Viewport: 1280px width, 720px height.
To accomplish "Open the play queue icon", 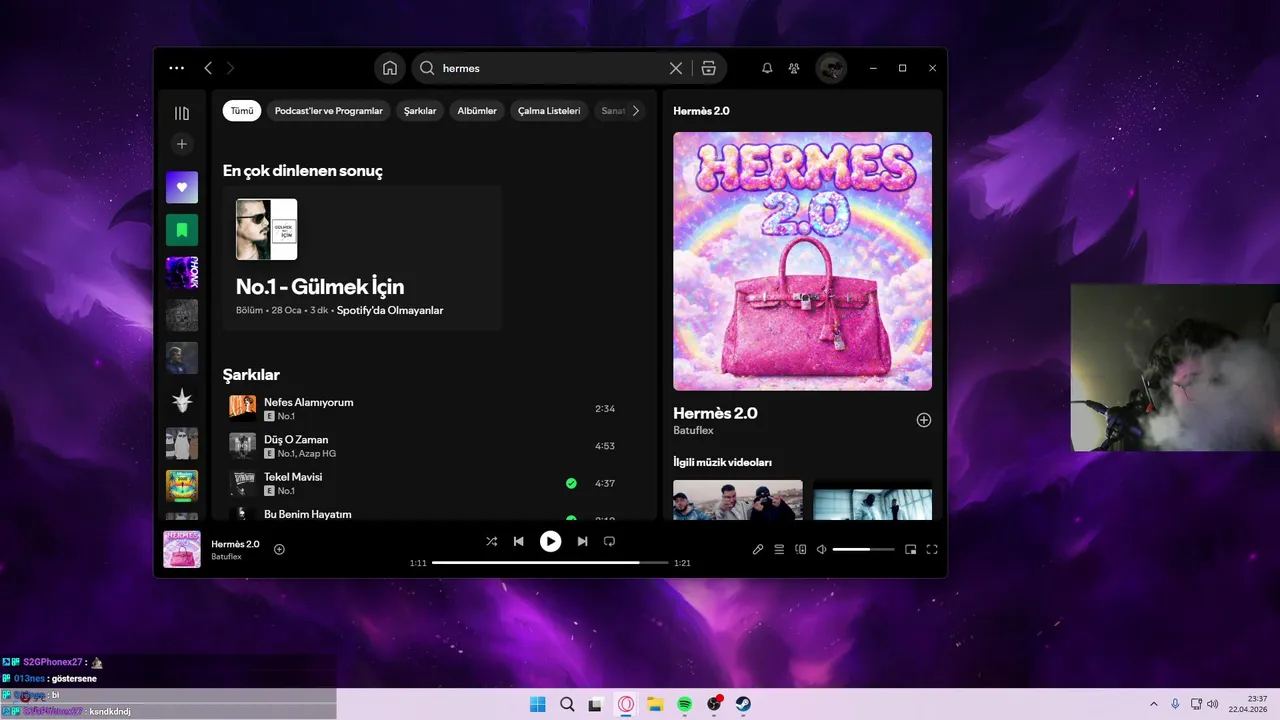I will 779,549.
